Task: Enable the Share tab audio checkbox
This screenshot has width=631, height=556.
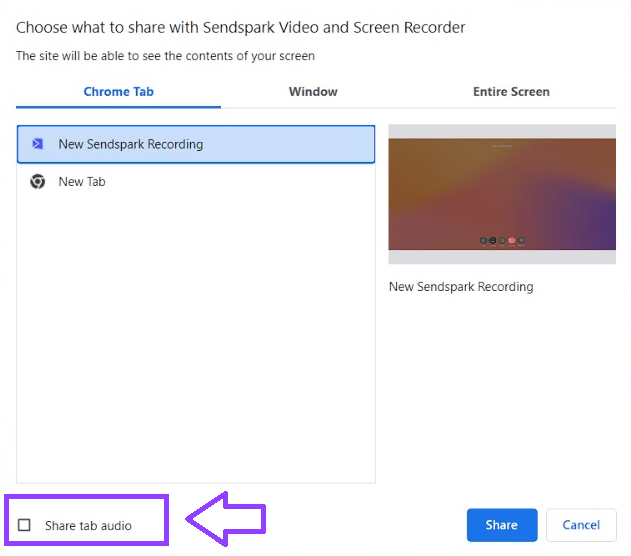Action: (24, 525)
